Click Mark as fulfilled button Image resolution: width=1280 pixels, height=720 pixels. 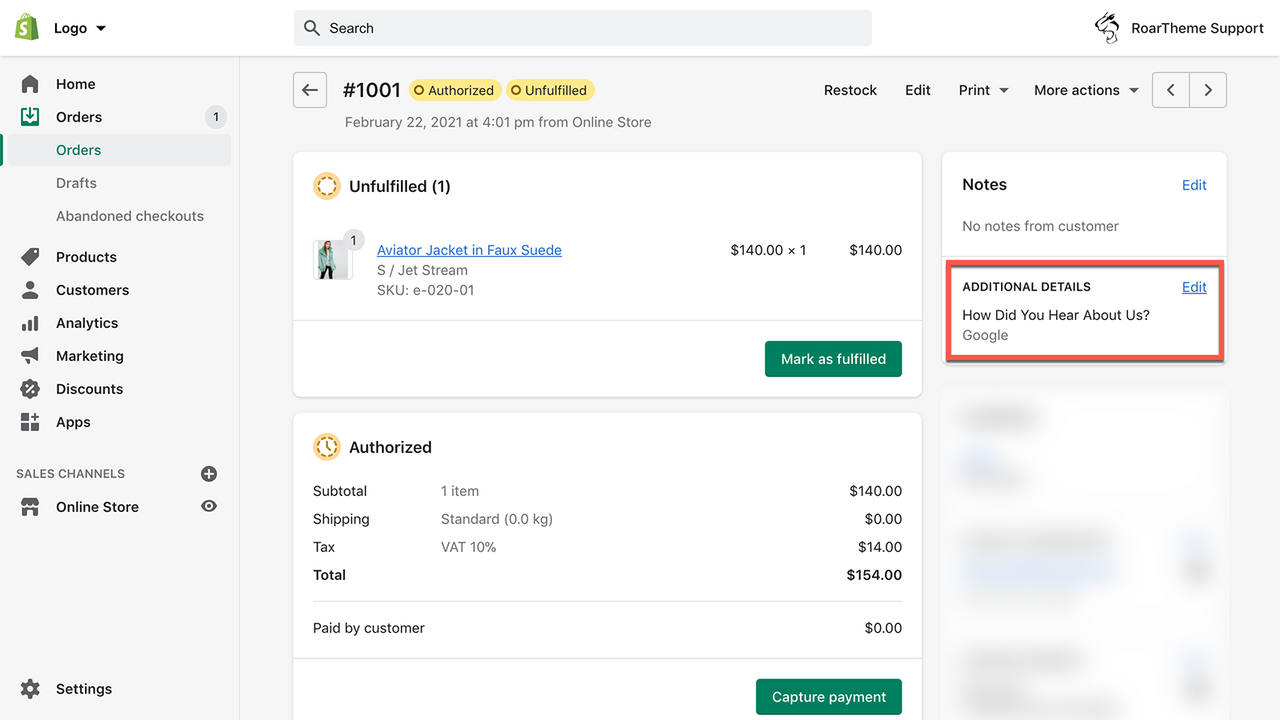click(833, 359)
